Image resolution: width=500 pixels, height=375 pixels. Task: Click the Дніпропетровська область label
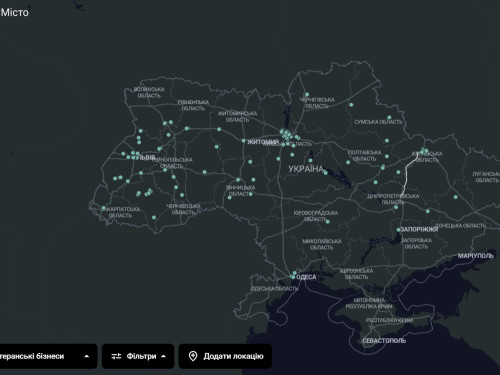(393, 199)
